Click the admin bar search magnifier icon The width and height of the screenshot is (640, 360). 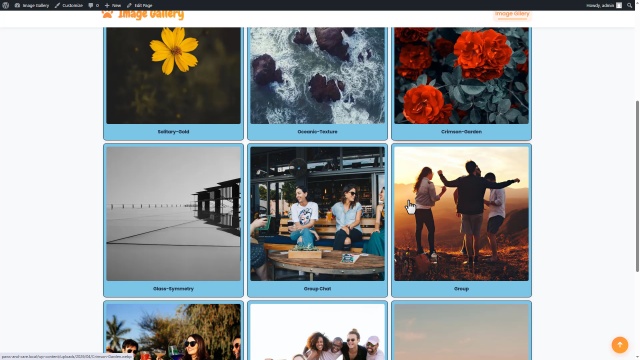[x=629, y=5]
